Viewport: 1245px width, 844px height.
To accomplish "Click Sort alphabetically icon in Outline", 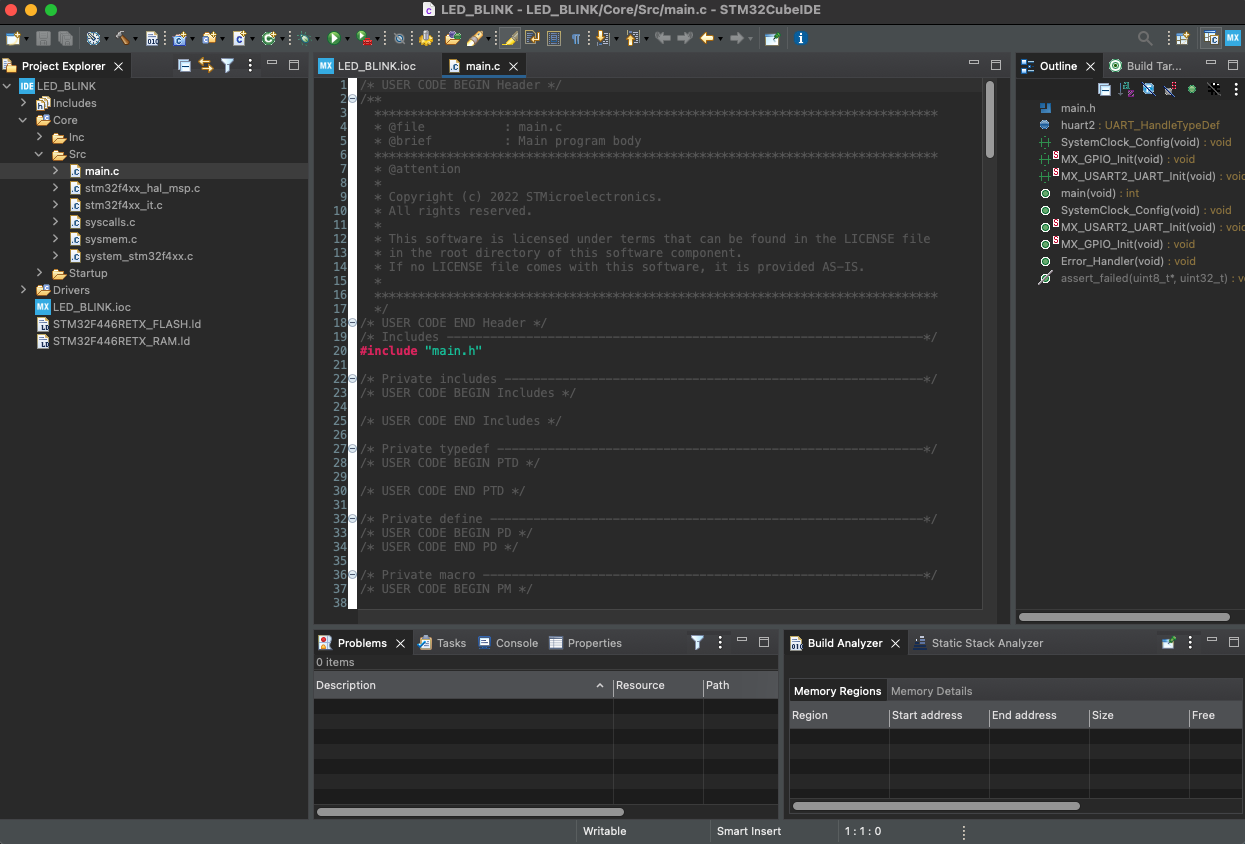I will click(x=1126, y=89).
